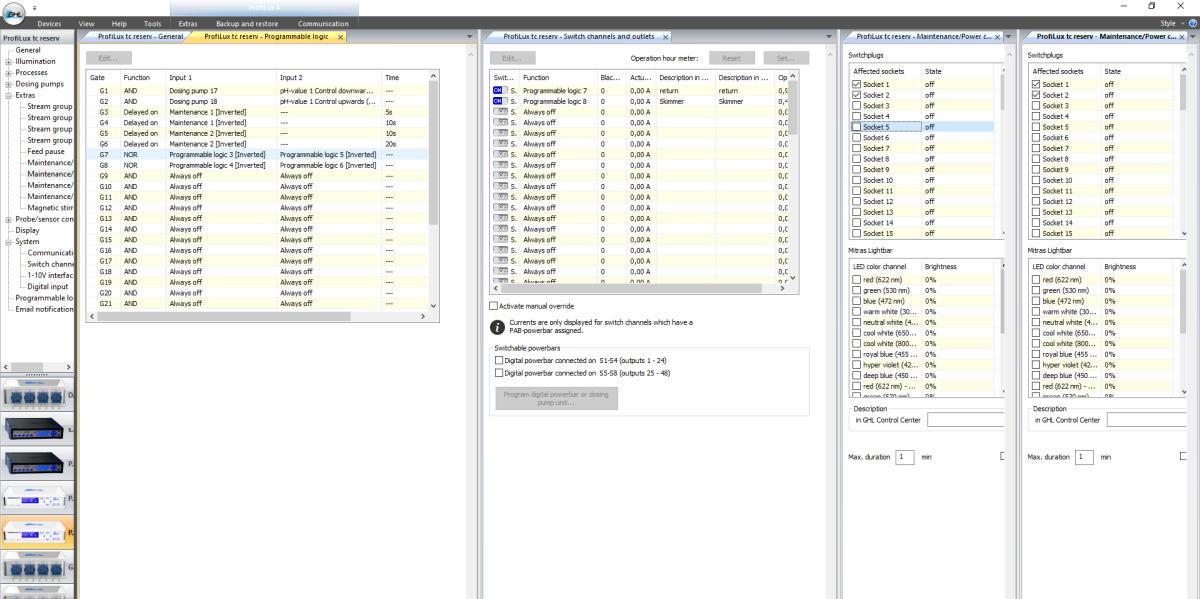Screen dimensions: 1200x599
Task: Click Max. duration field in first Maintenance pane
Action: 904,457
